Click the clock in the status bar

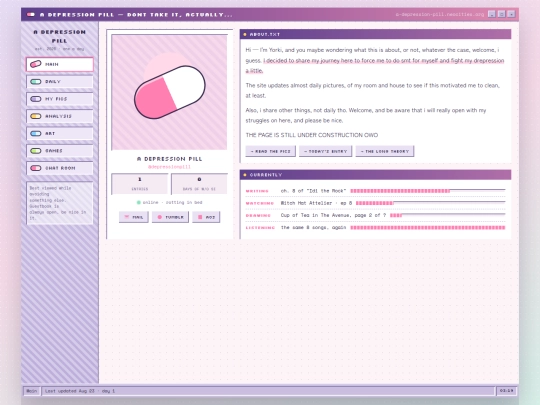pos(506,391)
